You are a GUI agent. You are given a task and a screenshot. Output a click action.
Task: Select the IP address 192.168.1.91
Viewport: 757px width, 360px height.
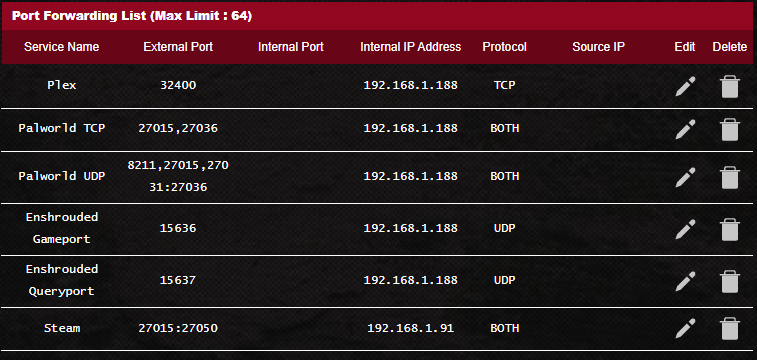pyautogui.click(x=410, y=328)
